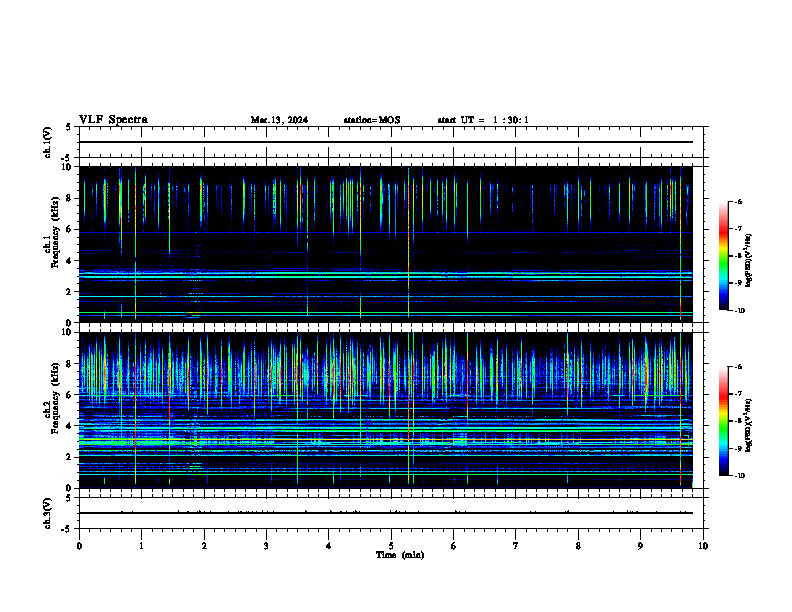This screenshot has height=612, width=792.
Task: Click the ch.2 PSD color bar
Action: [x=723, y=421]
